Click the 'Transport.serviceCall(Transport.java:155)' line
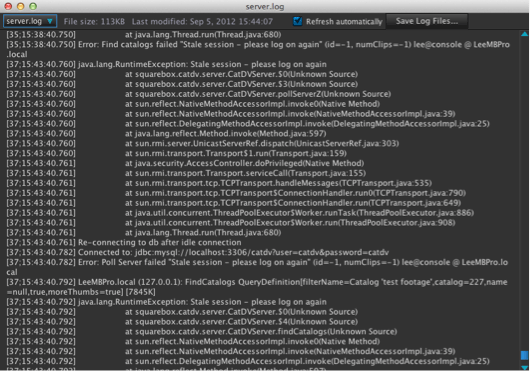Image resolution: width=530 pixels, height=371 pixels. [186, 173]
